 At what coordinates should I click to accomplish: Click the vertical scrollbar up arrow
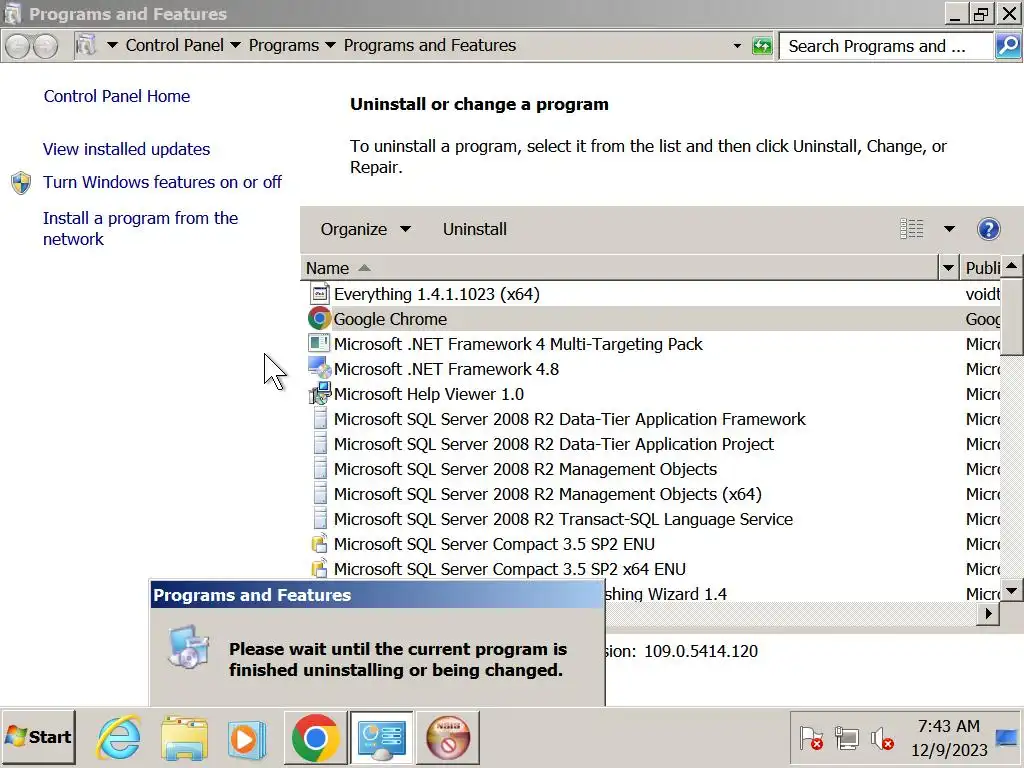click(1012, 266)
